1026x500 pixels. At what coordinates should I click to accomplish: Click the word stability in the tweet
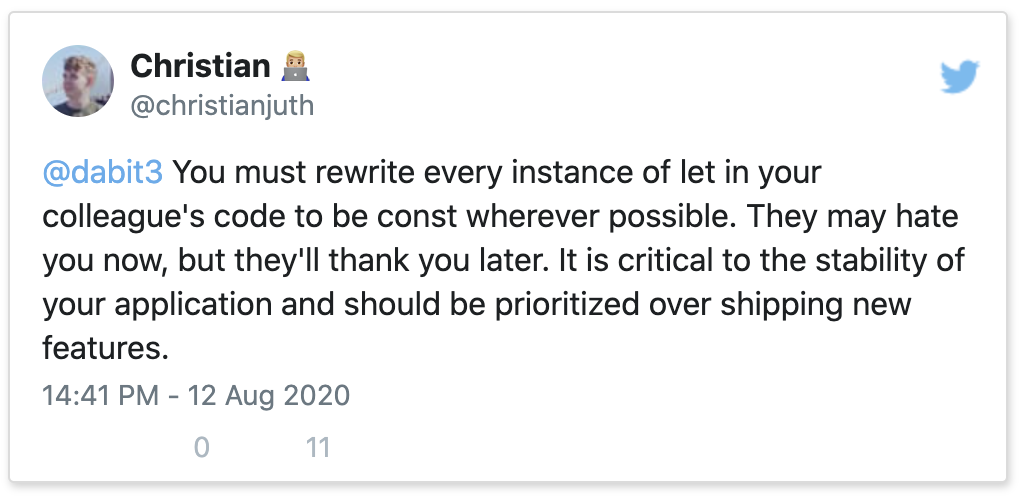(870, 261)
